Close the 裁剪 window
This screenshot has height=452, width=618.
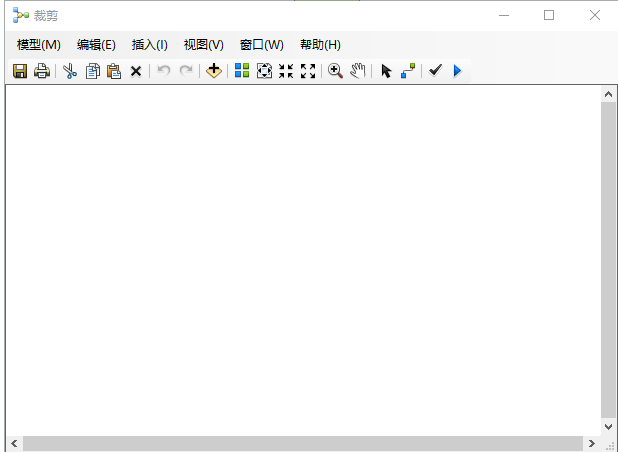pyautogui.click(x=594, y=15)
